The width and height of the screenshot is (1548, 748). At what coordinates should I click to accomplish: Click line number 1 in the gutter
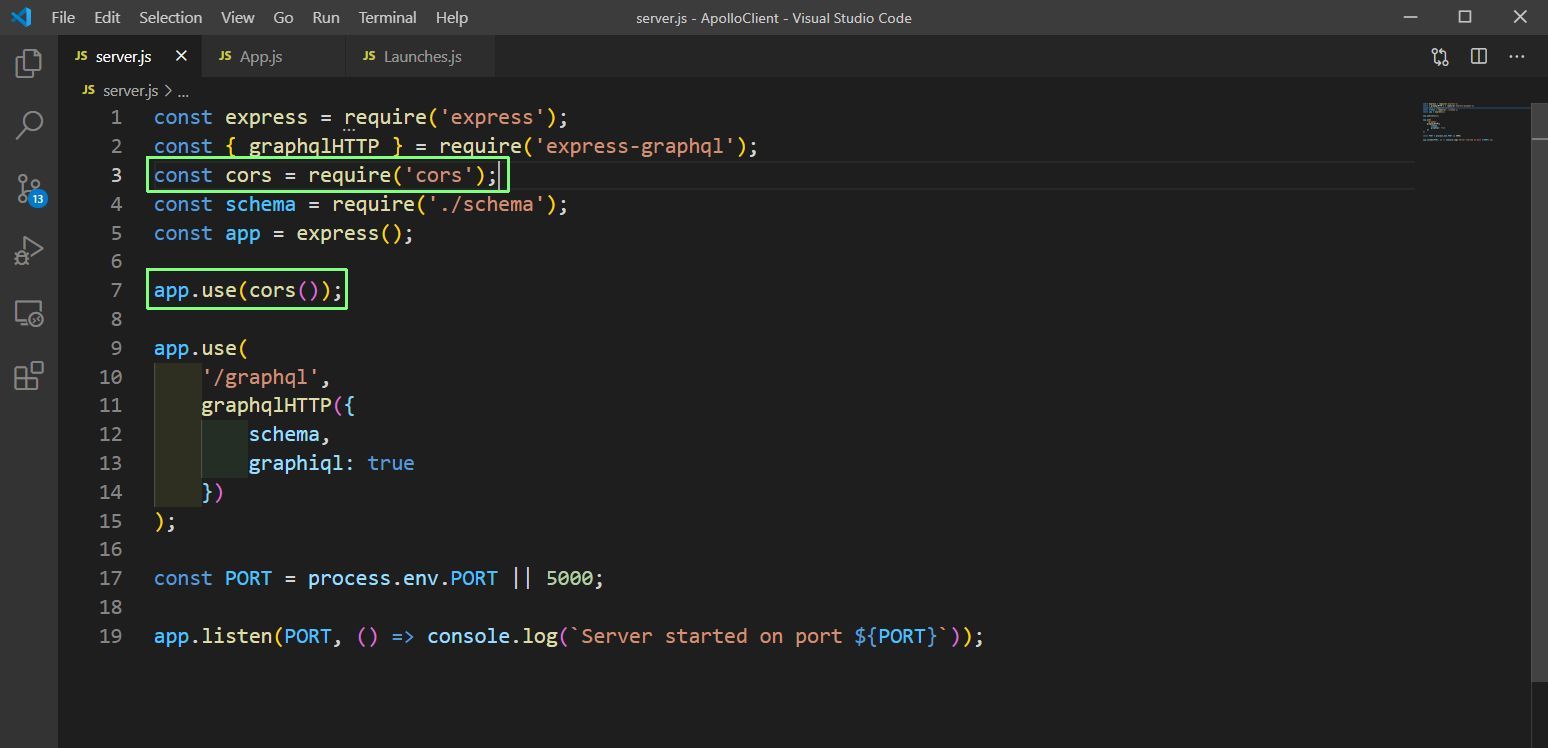(x=116, y=117)
